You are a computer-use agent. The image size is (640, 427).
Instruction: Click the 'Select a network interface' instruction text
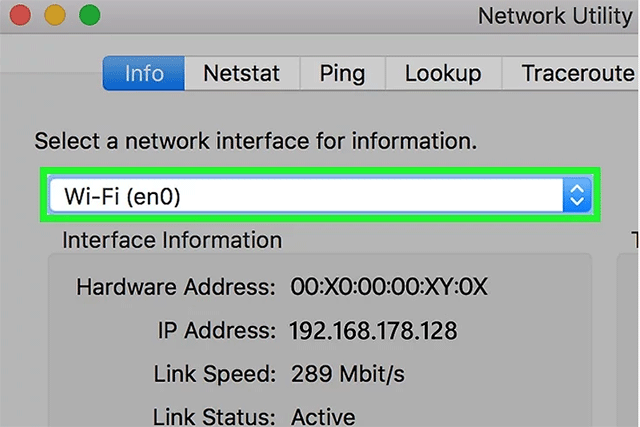[x=256, y=141]
